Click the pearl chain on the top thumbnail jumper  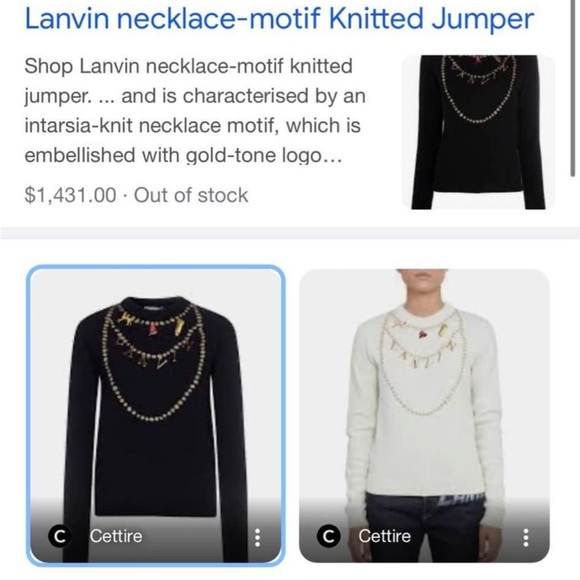pyautogui.click(x=478, y=89)
